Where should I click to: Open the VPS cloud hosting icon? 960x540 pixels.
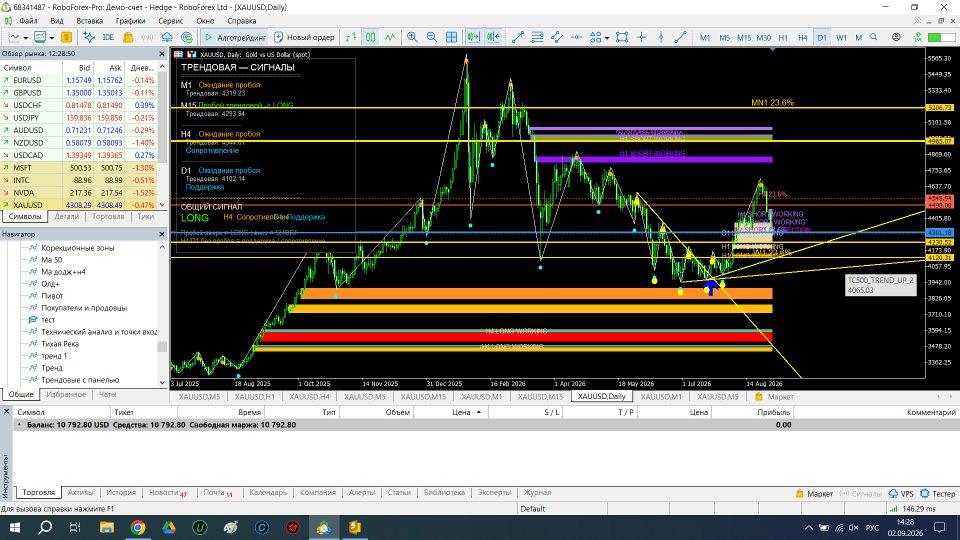(x=167, y=37)
